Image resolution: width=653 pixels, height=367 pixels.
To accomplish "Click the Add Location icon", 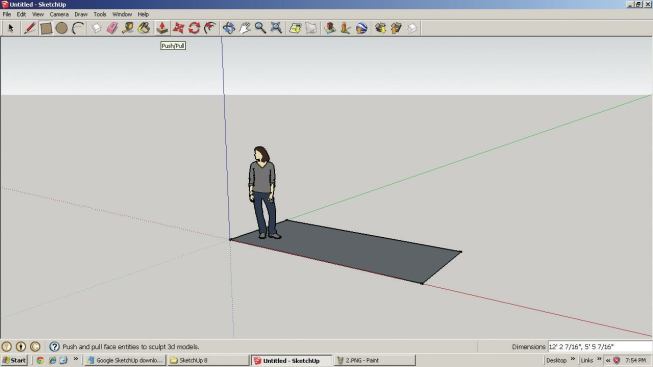I will pyautogui.click(x=295, y=28).
